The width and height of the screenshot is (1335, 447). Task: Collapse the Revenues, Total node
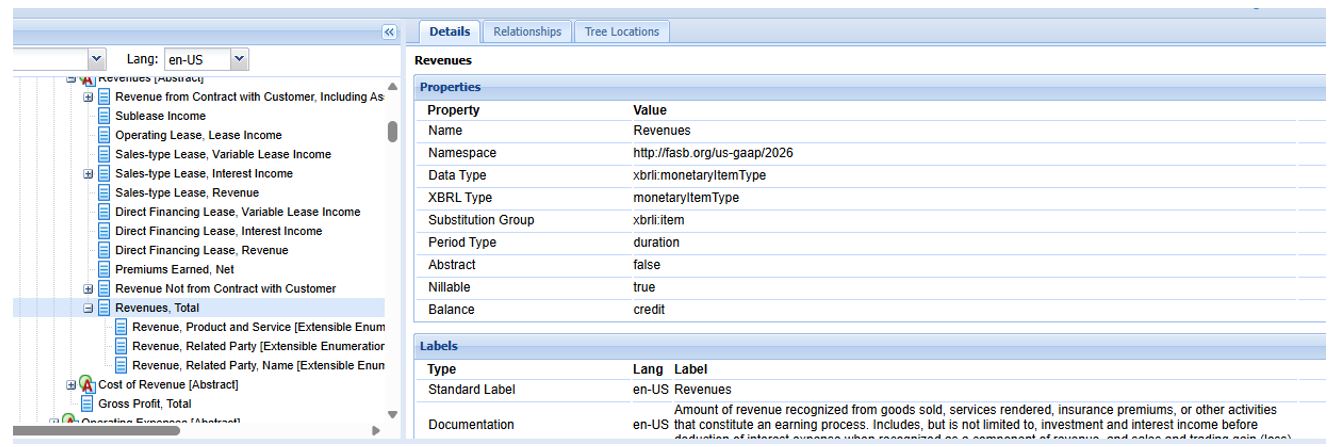[x=90, y=308]
